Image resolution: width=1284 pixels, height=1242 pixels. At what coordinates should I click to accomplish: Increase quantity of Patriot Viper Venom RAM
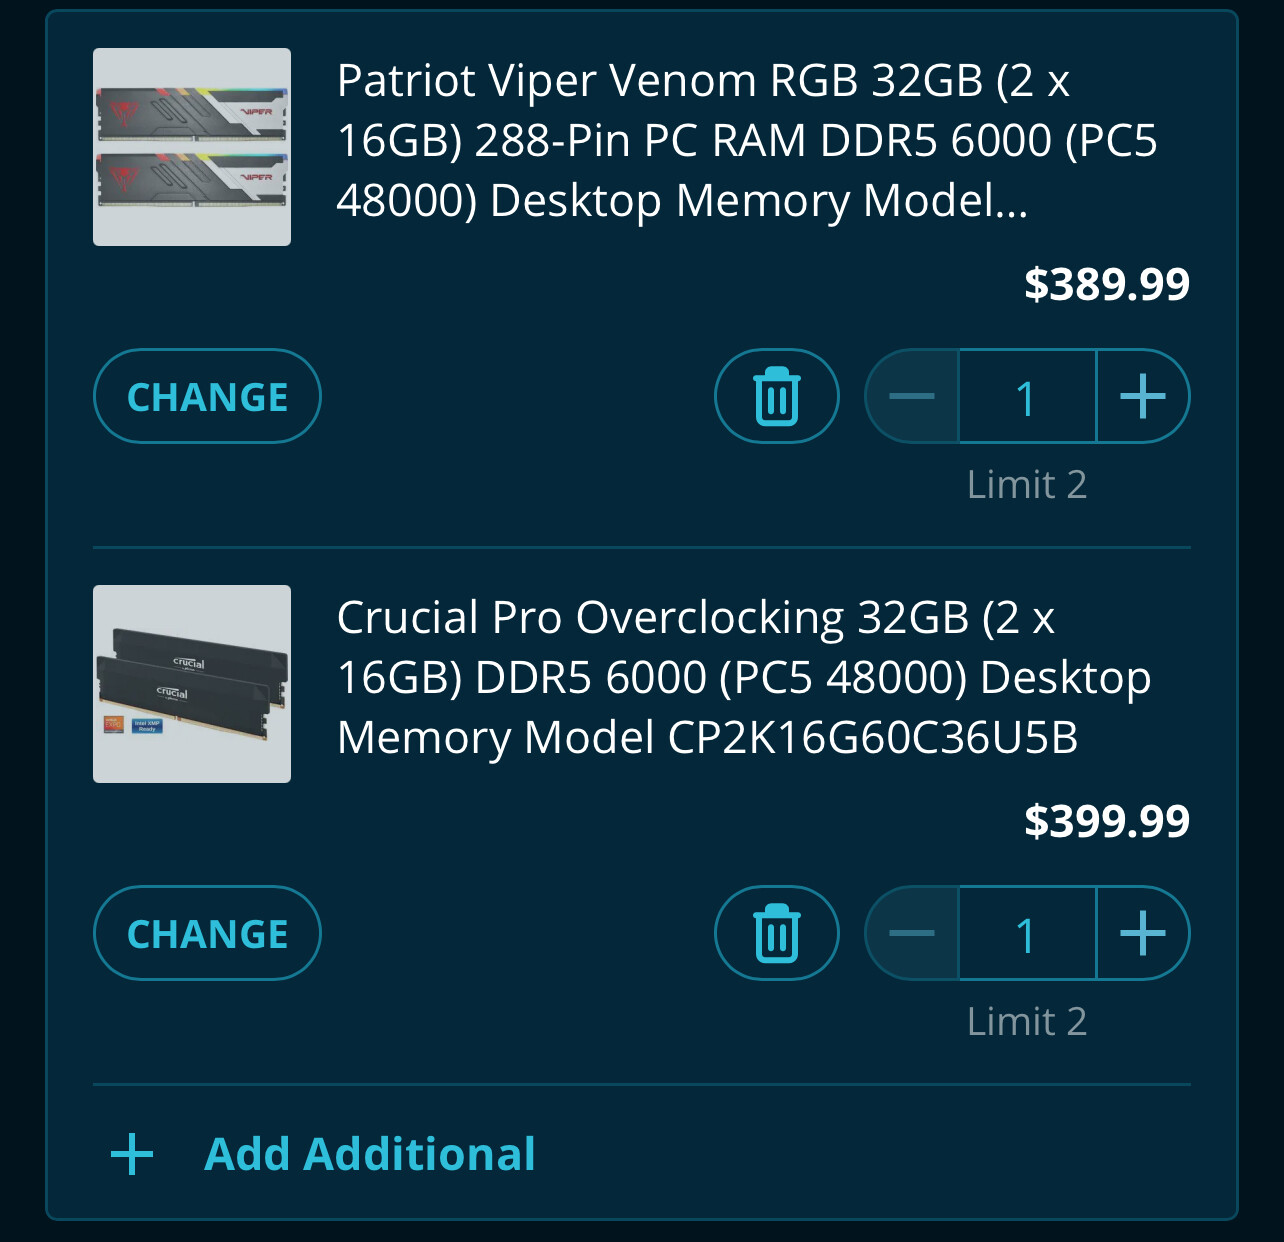(x=1142, y=396)
